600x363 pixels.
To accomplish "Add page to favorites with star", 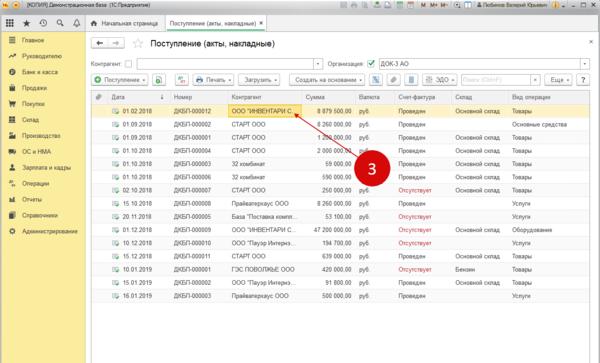I will (138, 44).
